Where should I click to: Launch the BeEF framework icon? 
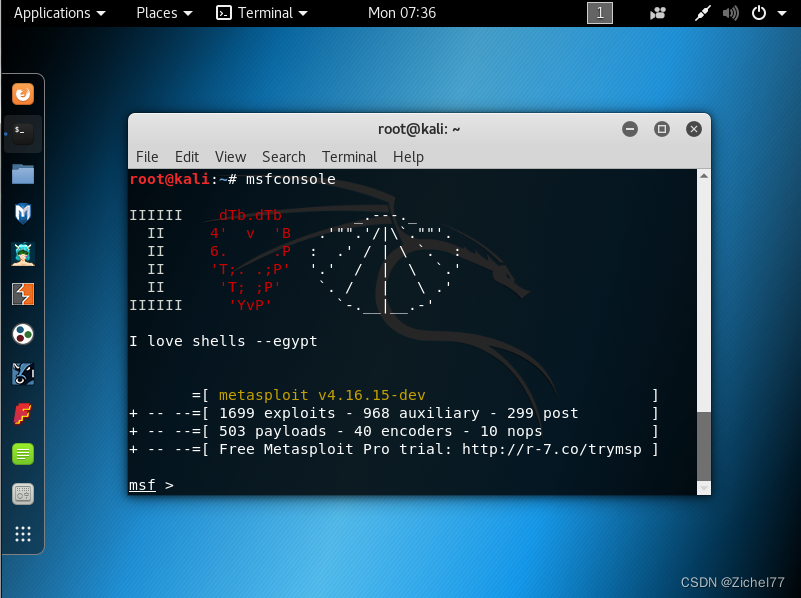[x=22, y=374]
